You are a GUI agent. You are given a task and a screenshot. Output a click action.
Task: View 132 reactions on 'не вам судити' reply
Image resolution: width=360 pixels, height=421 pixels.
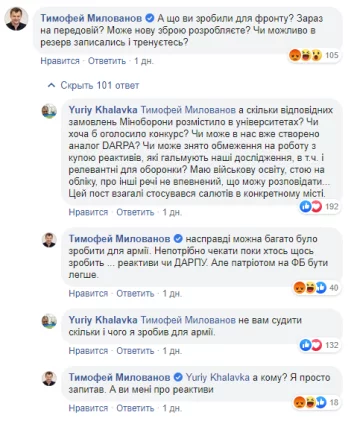point(319,345)
